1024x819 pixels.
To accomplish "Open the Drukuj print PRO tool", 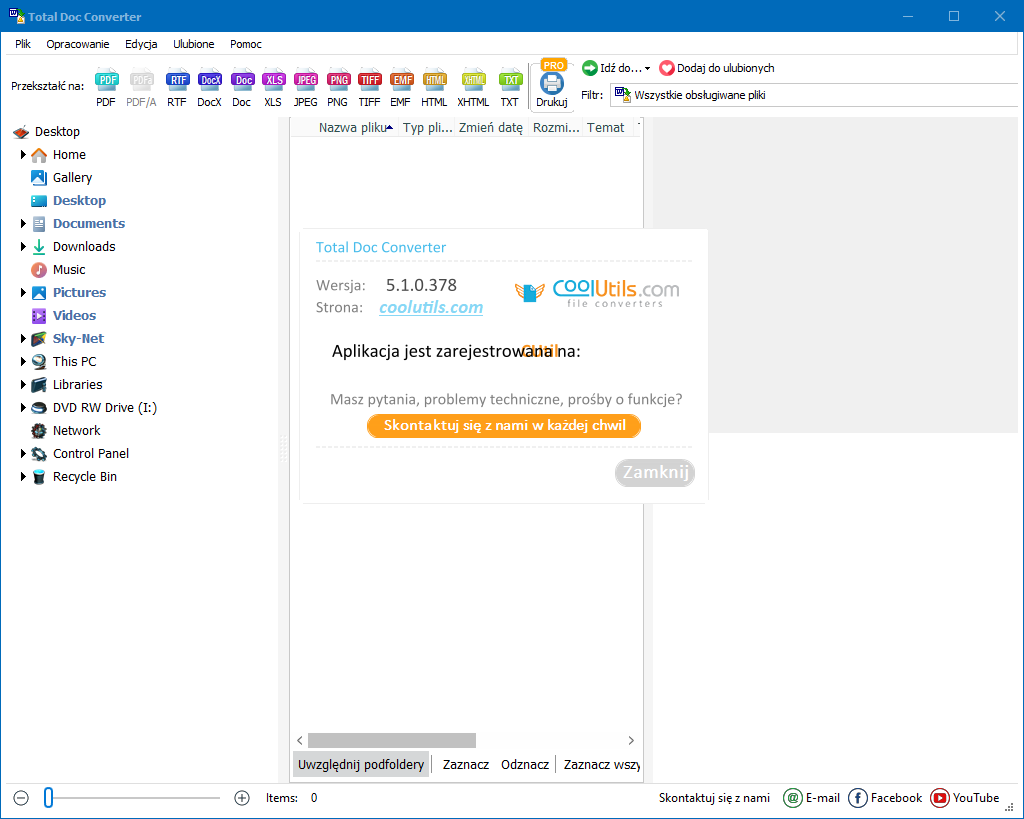I will click(x=552, y=84).
